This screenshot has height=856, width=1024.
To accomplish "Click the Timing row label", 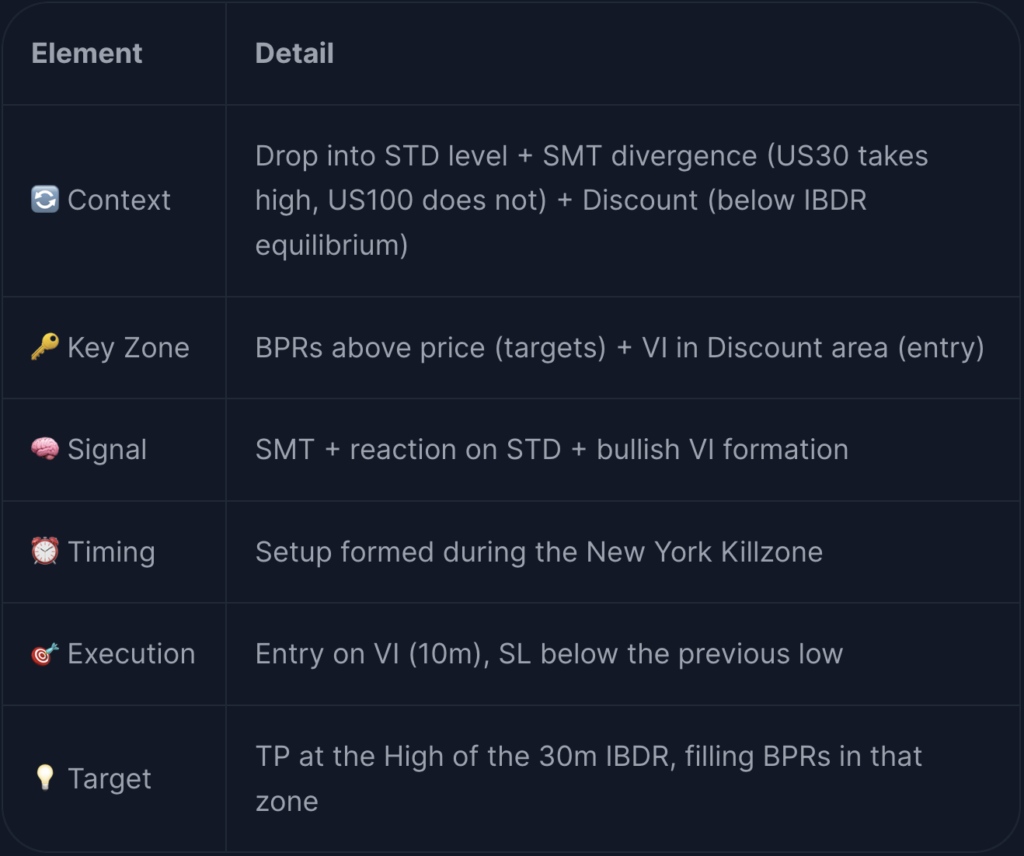I will [112, 552].
